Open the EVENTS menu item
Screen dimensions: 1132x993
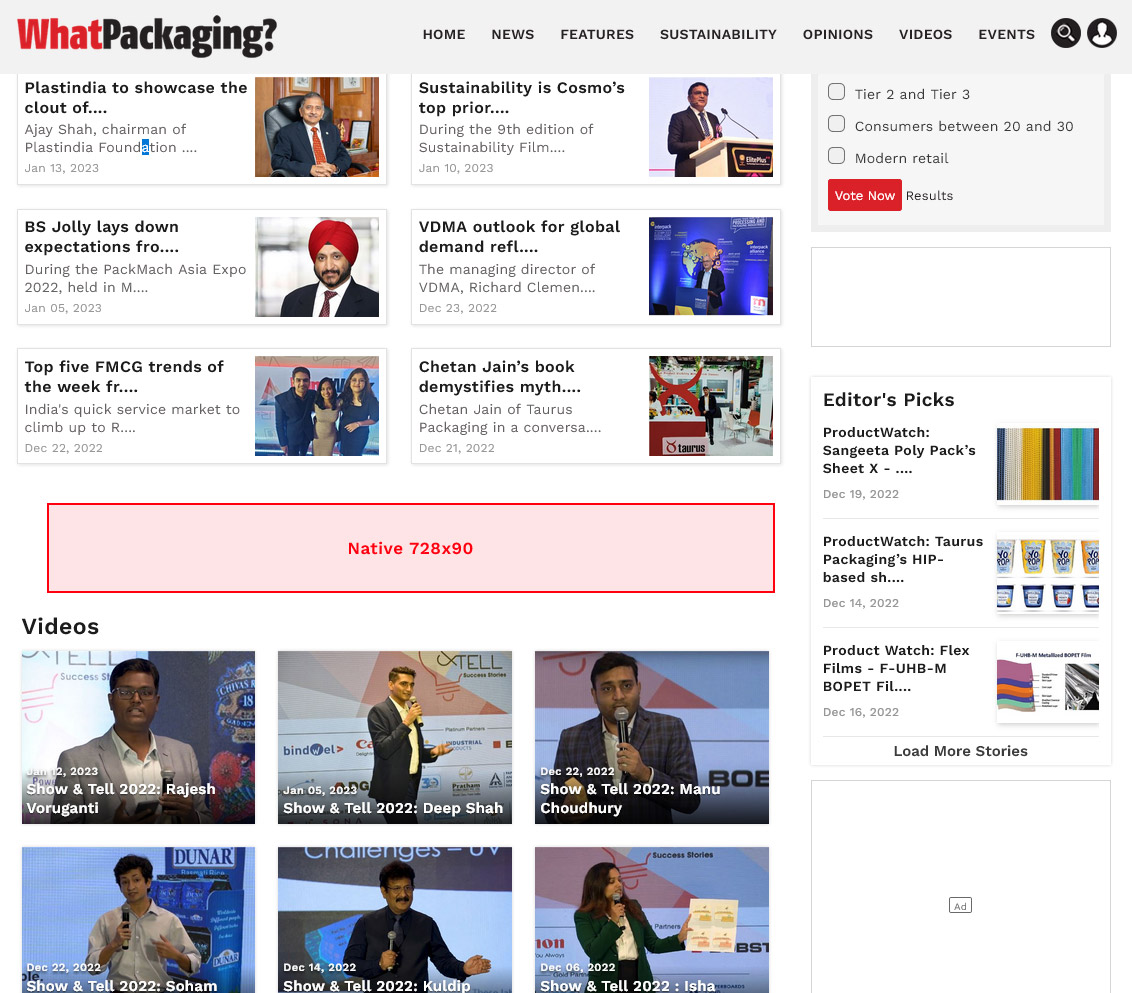1006,34
